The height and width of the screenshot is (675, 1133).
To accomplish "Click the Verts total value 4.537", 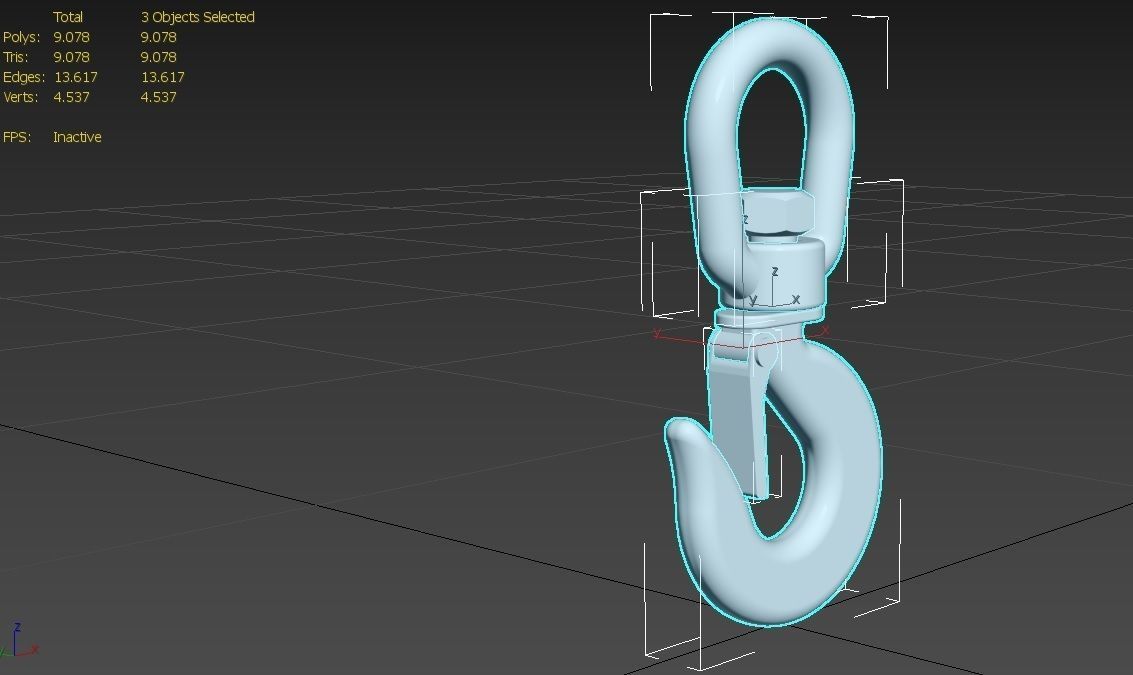I will coord(72,97).
